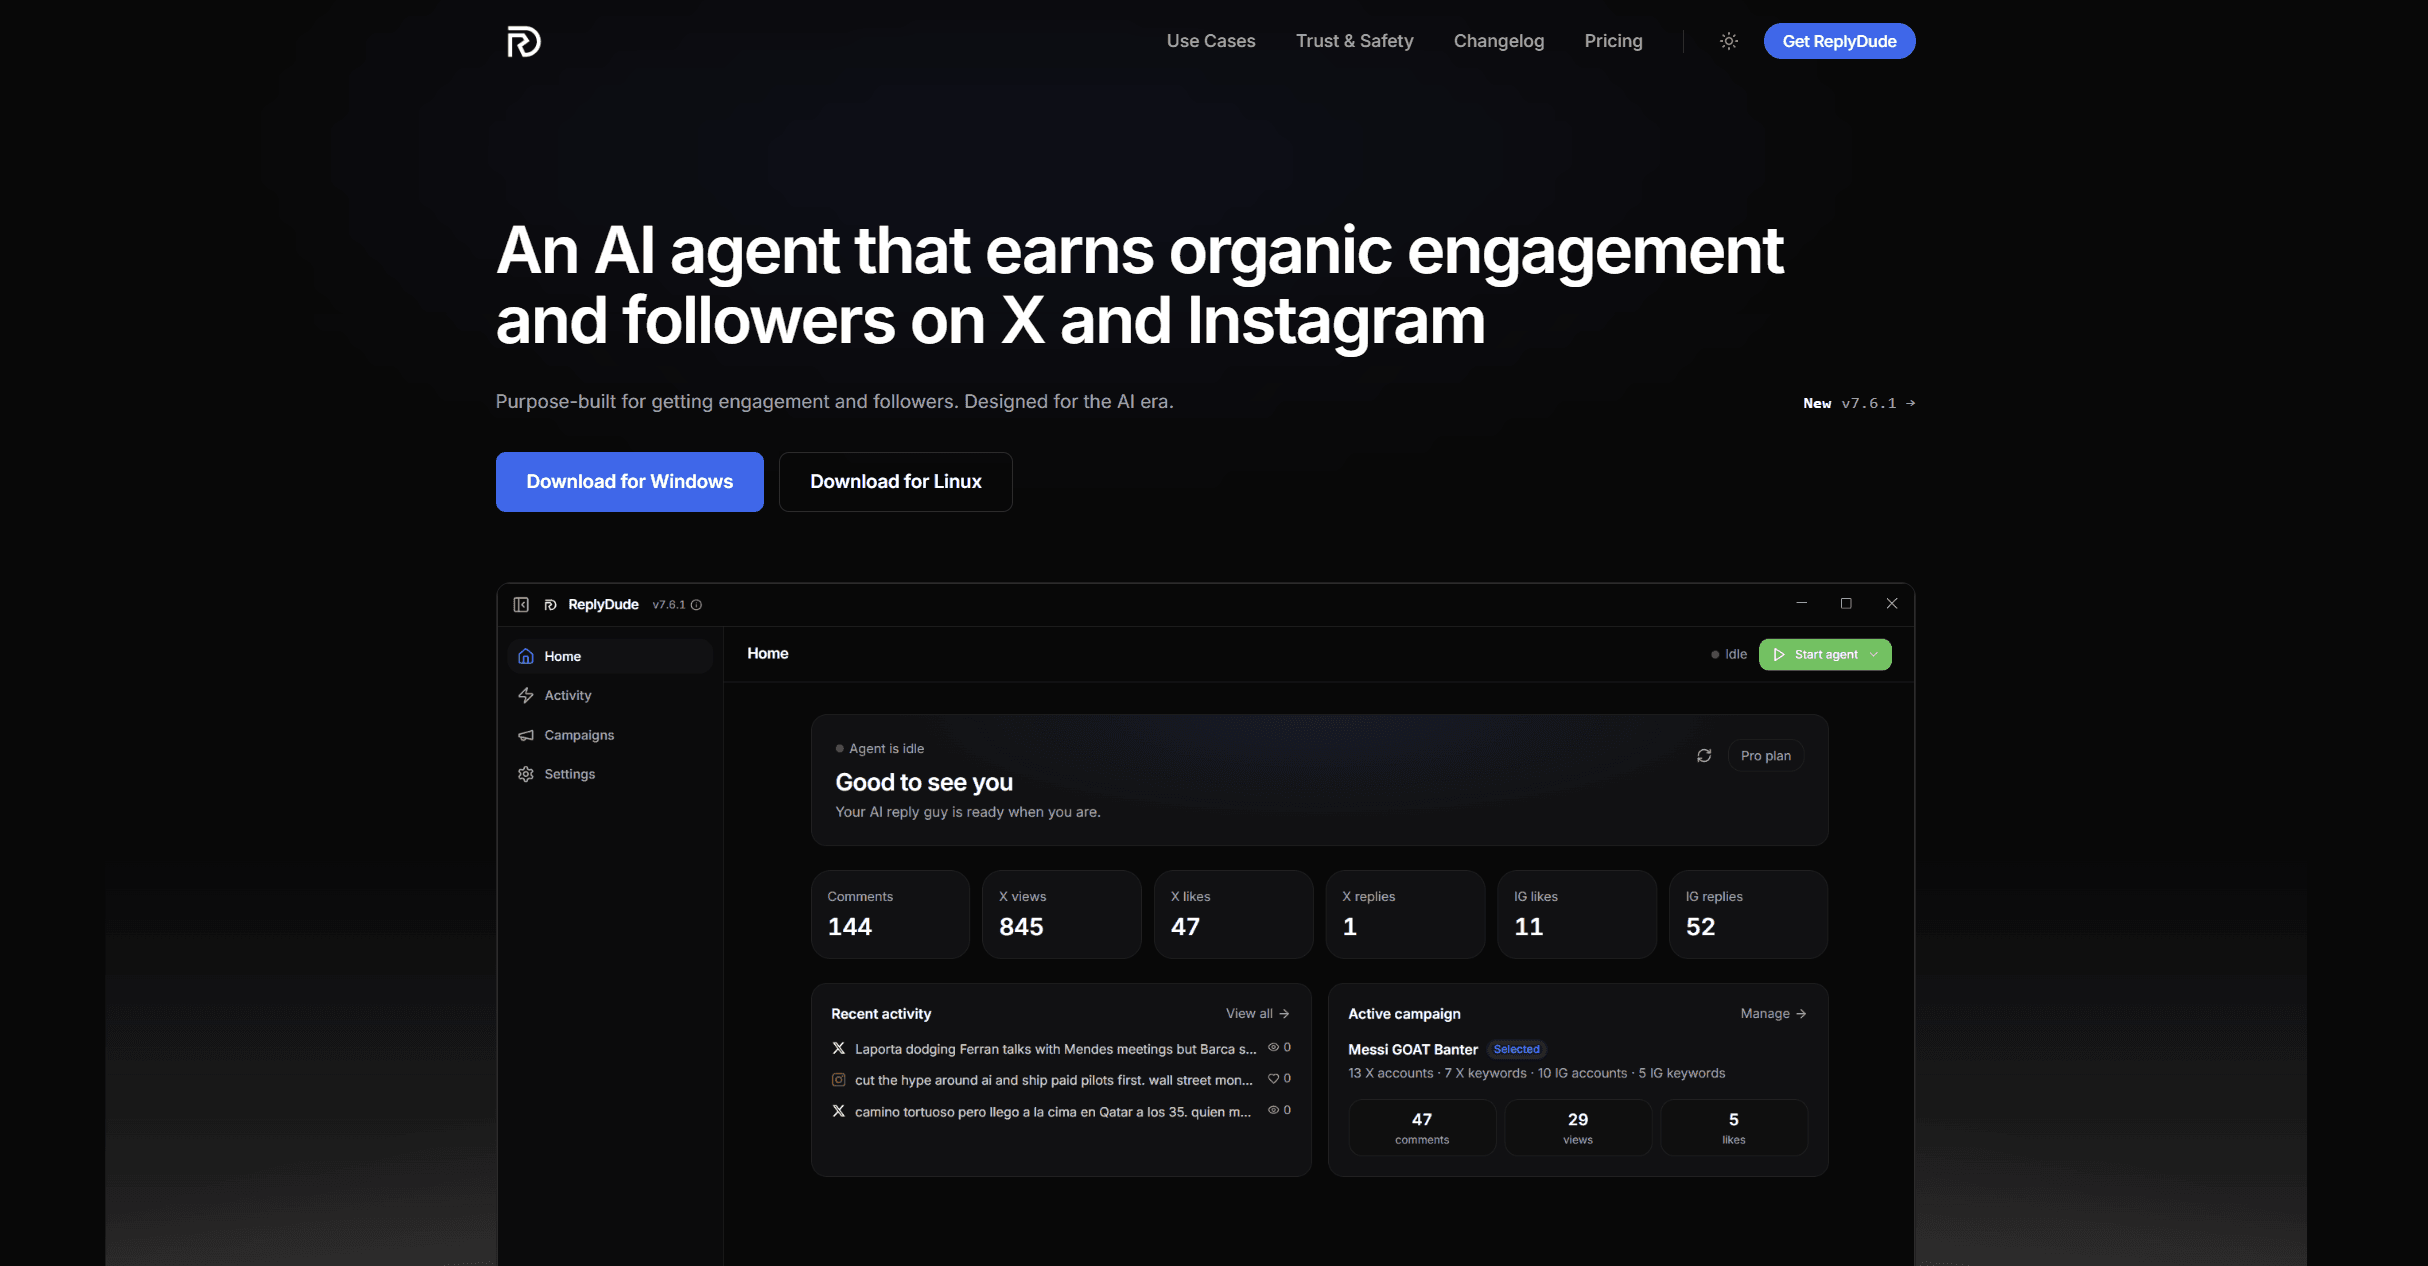Go to the Changelog page
This screenshot has height=1266, width=2428.
(1498, 41)
